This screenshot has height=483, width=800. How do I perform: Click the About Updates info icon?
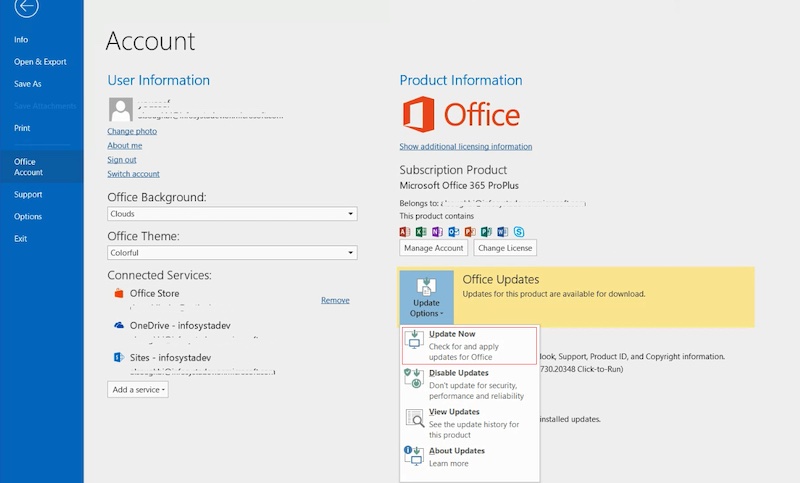(x=414, y=455)
